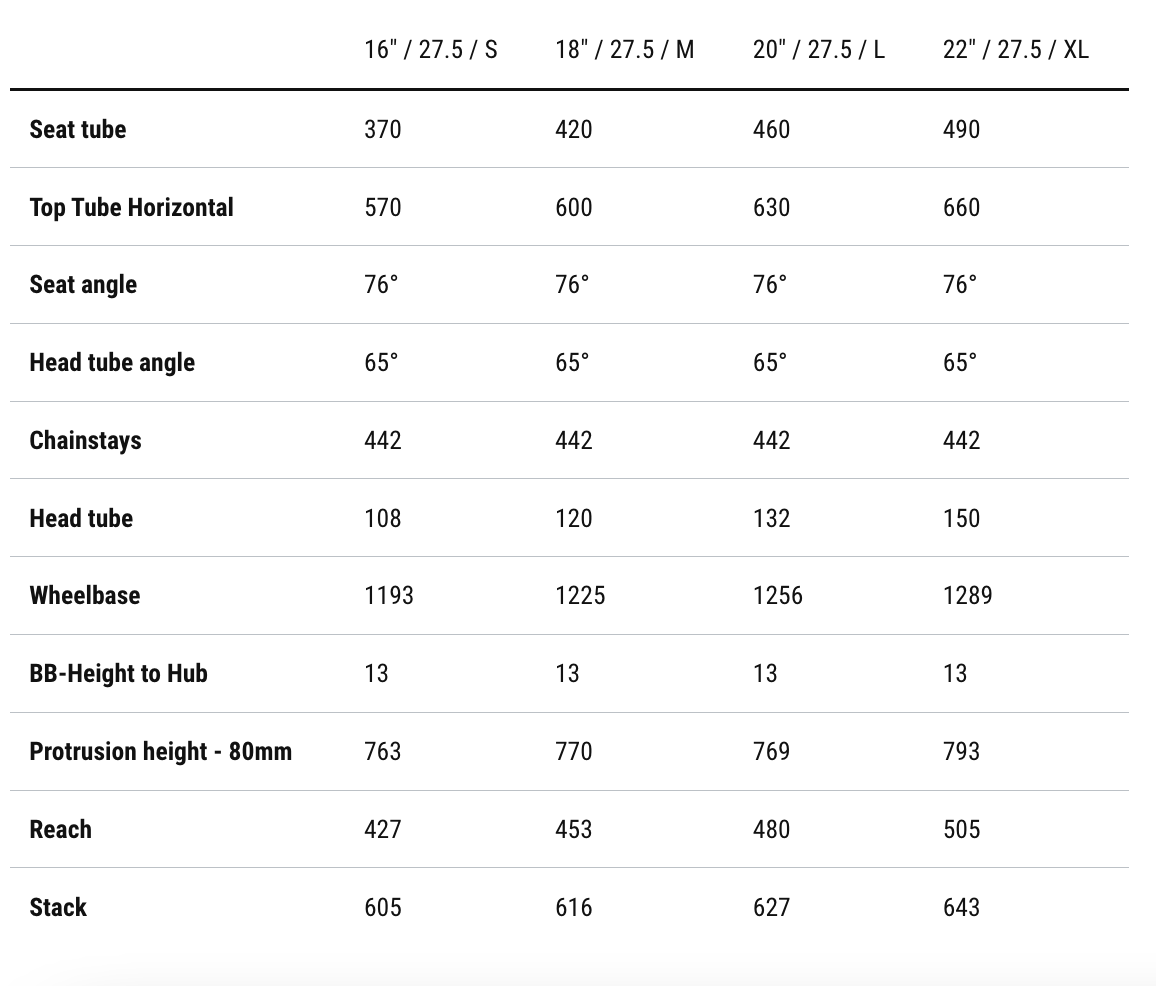Select the Stack row label
The image size is (1156, 986).
pos(58,908)
